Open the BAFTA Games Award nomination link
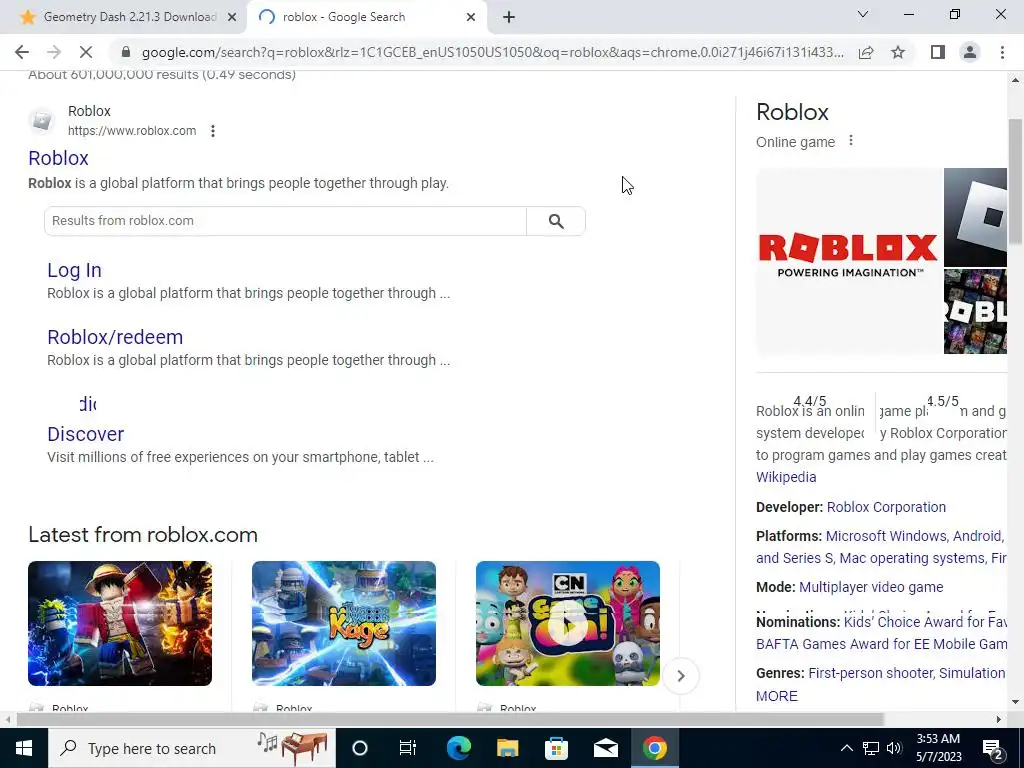Viewport: 1024px width, 768px height. pos(882,645)
